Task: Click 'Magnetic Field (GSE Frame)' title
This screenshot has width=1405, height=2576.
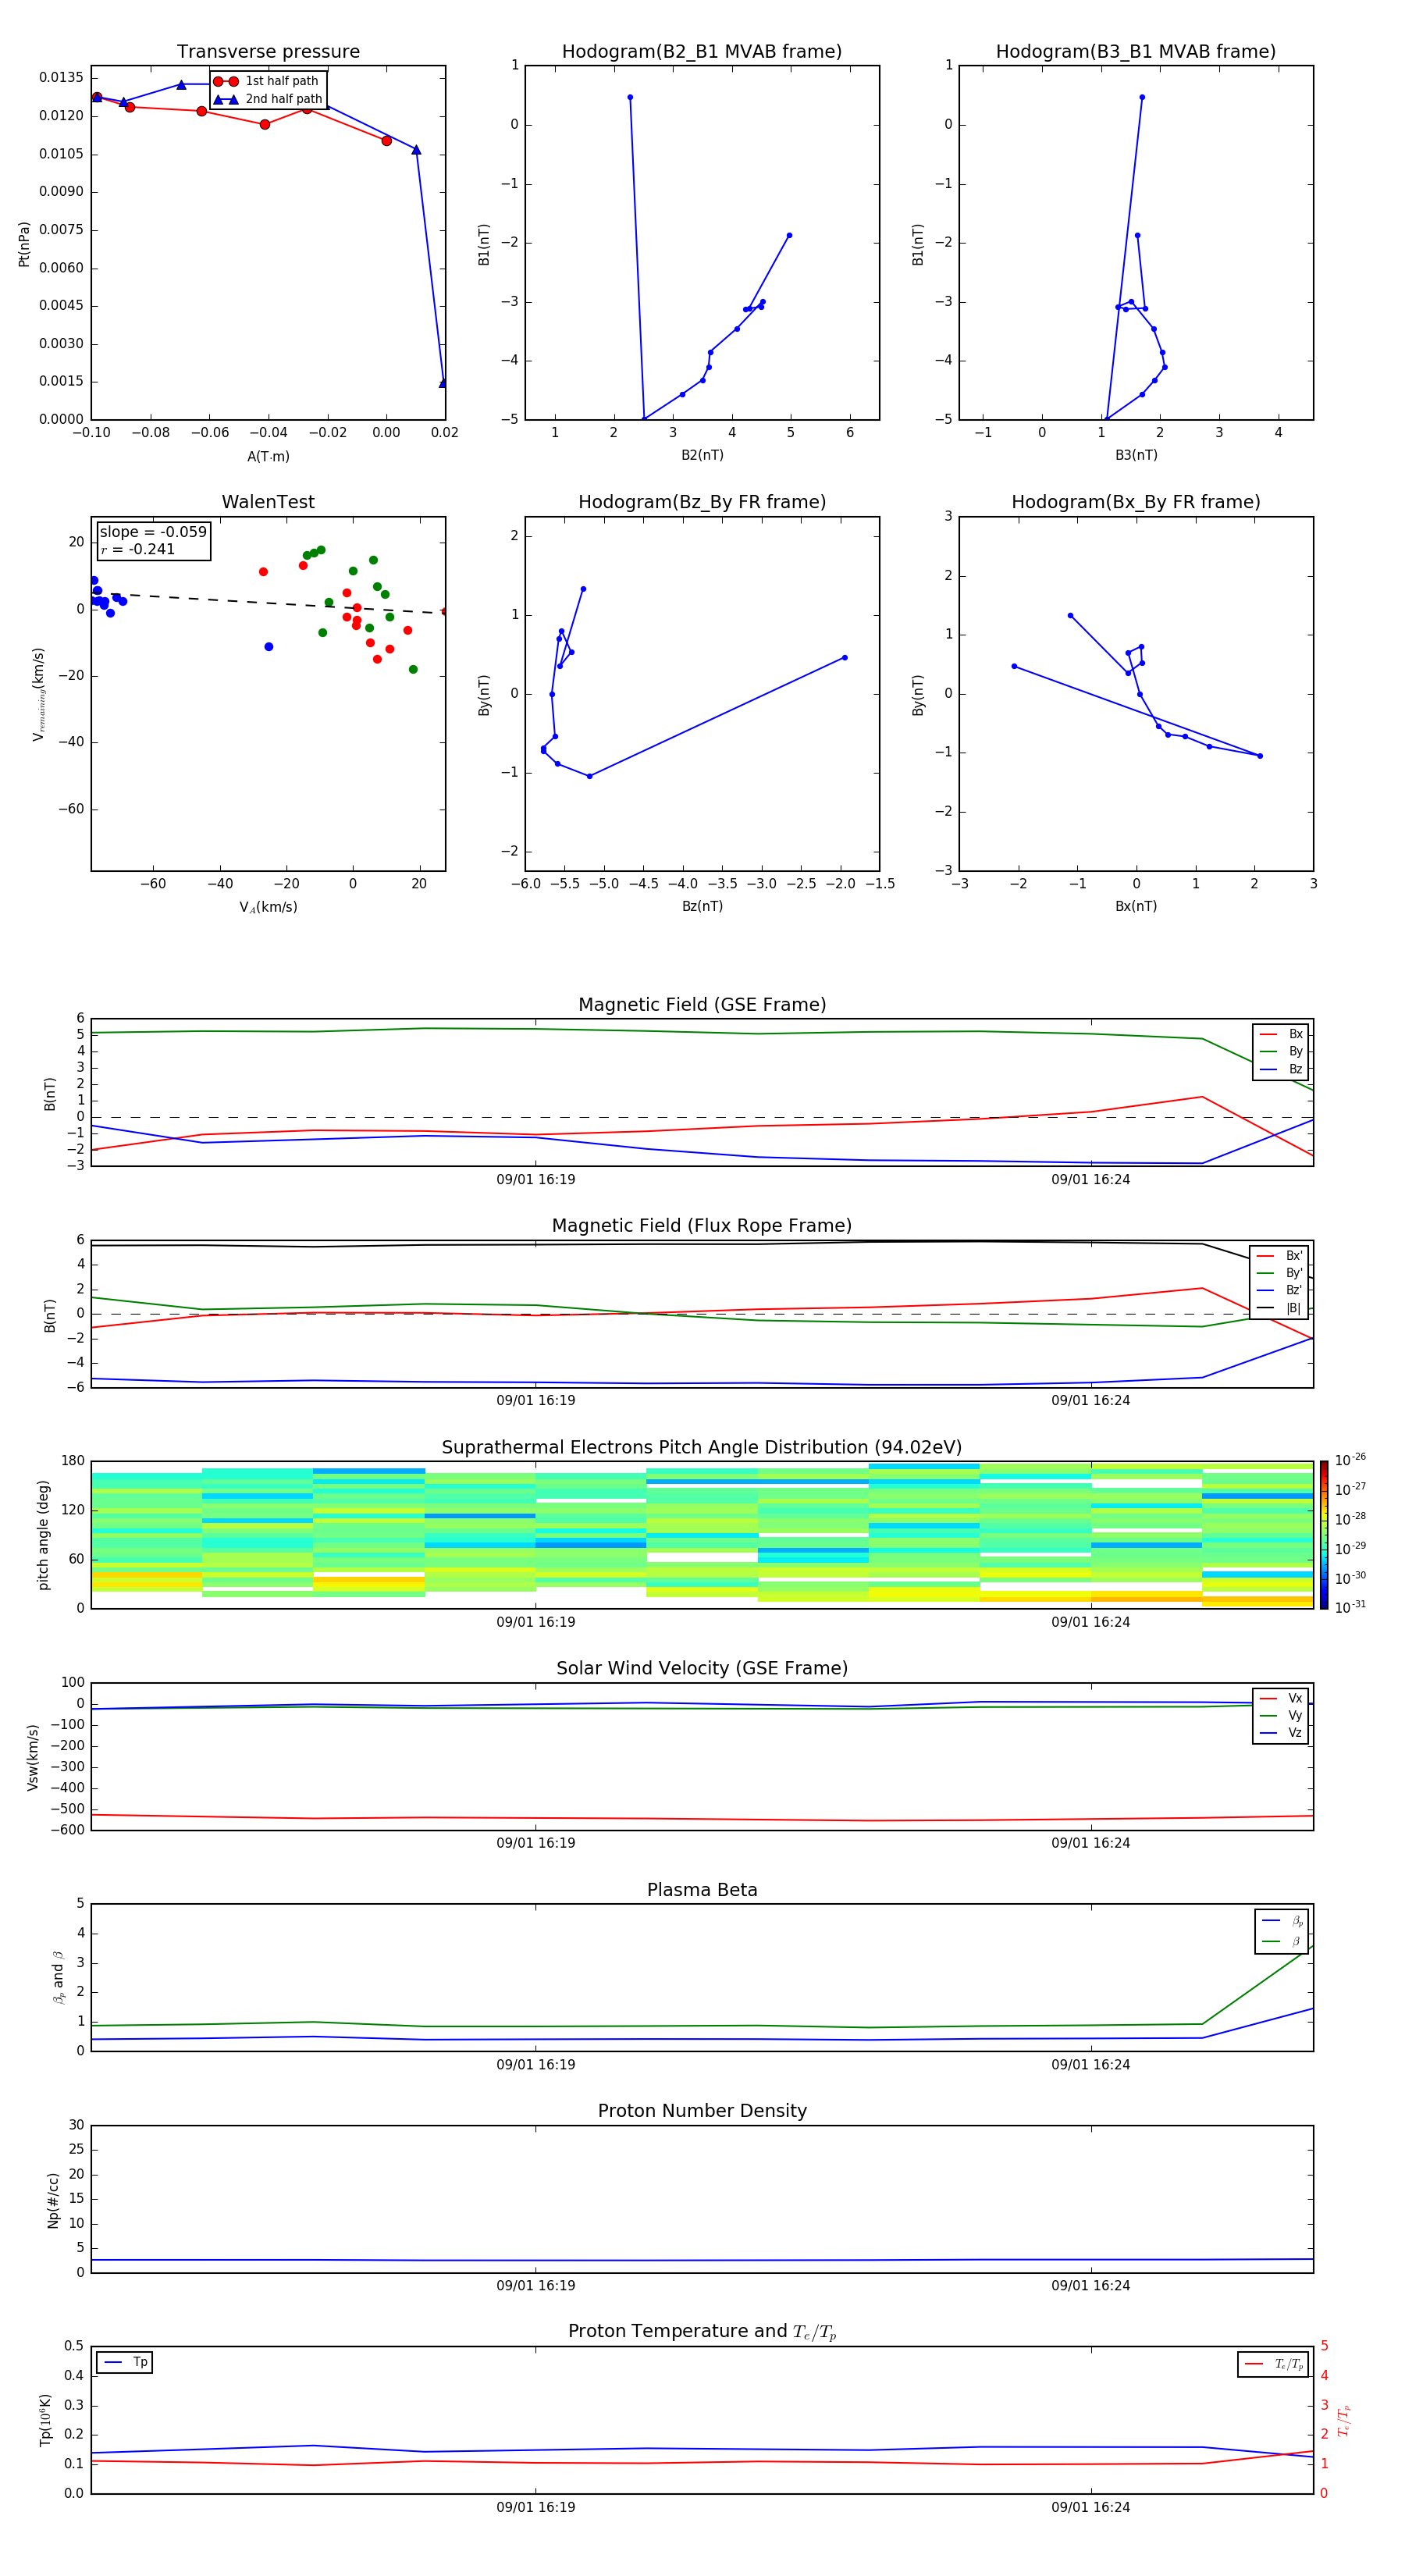Action: [702, 1004]
